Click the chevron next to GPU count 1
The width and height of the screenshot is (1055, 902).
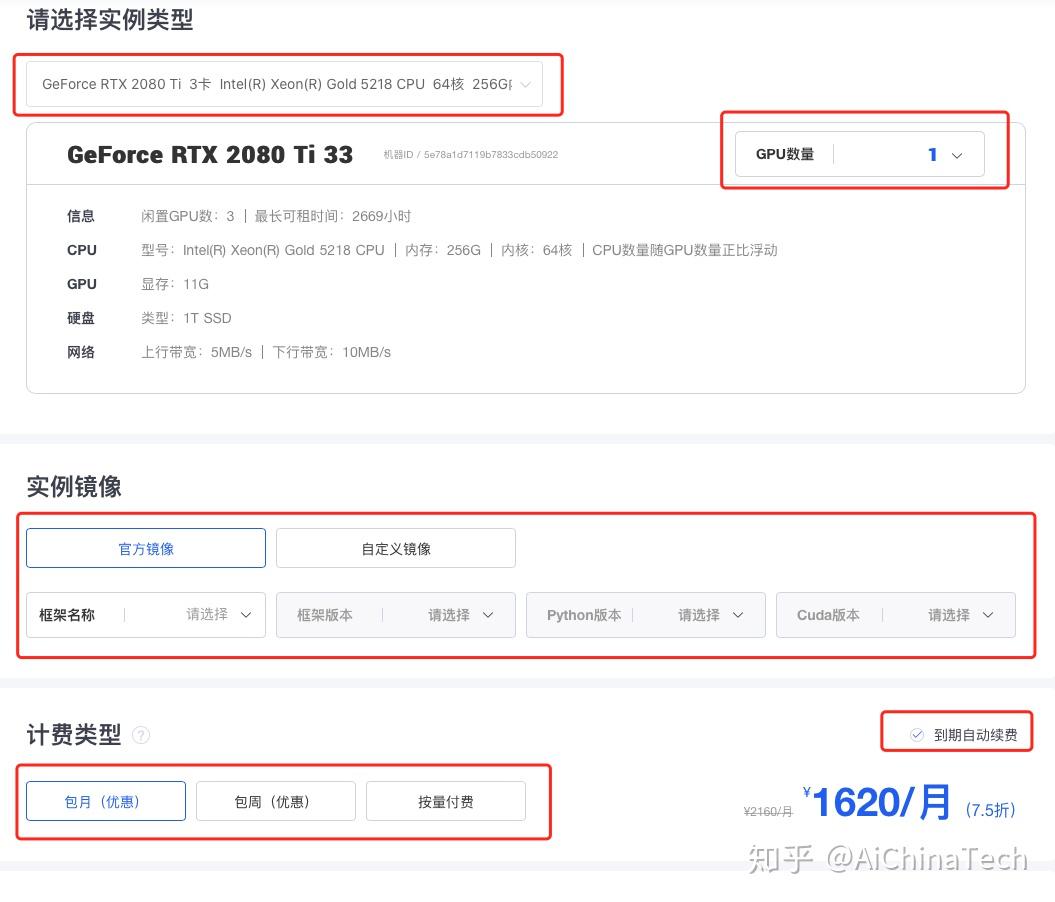957,155
